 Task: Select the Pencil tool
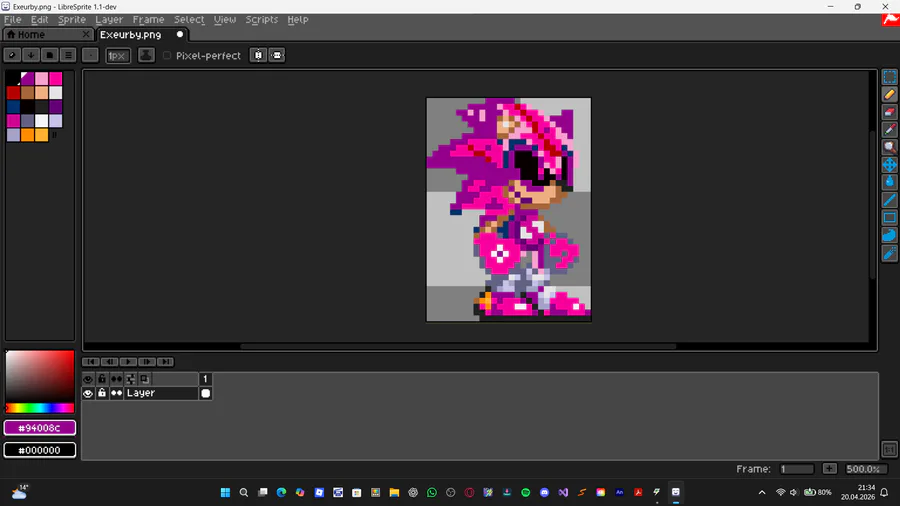[x=889, y=95]
